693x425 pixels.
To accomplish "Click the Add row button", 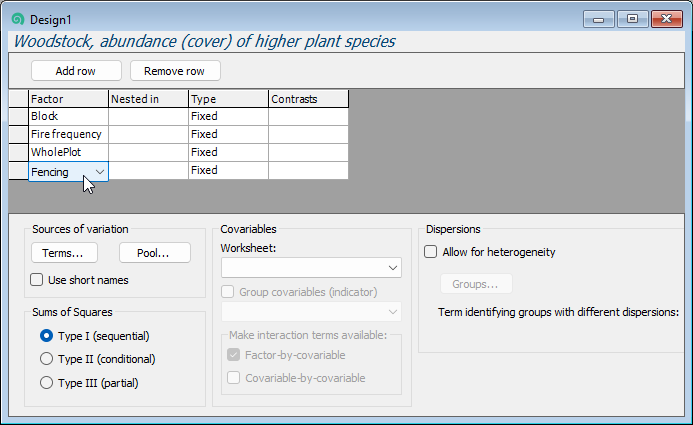I will (76, 71).
